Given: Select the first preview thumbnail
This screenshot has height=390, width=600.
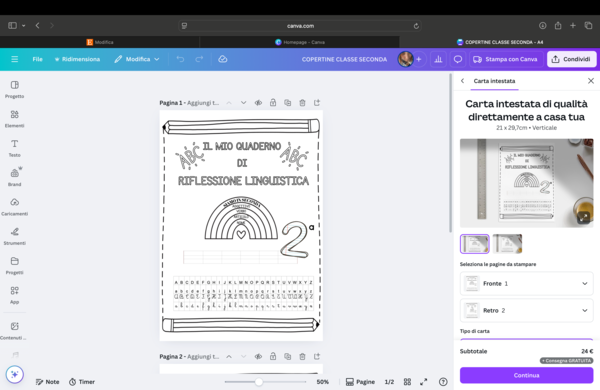Looking at the screenshot, I should coord(474,244).
